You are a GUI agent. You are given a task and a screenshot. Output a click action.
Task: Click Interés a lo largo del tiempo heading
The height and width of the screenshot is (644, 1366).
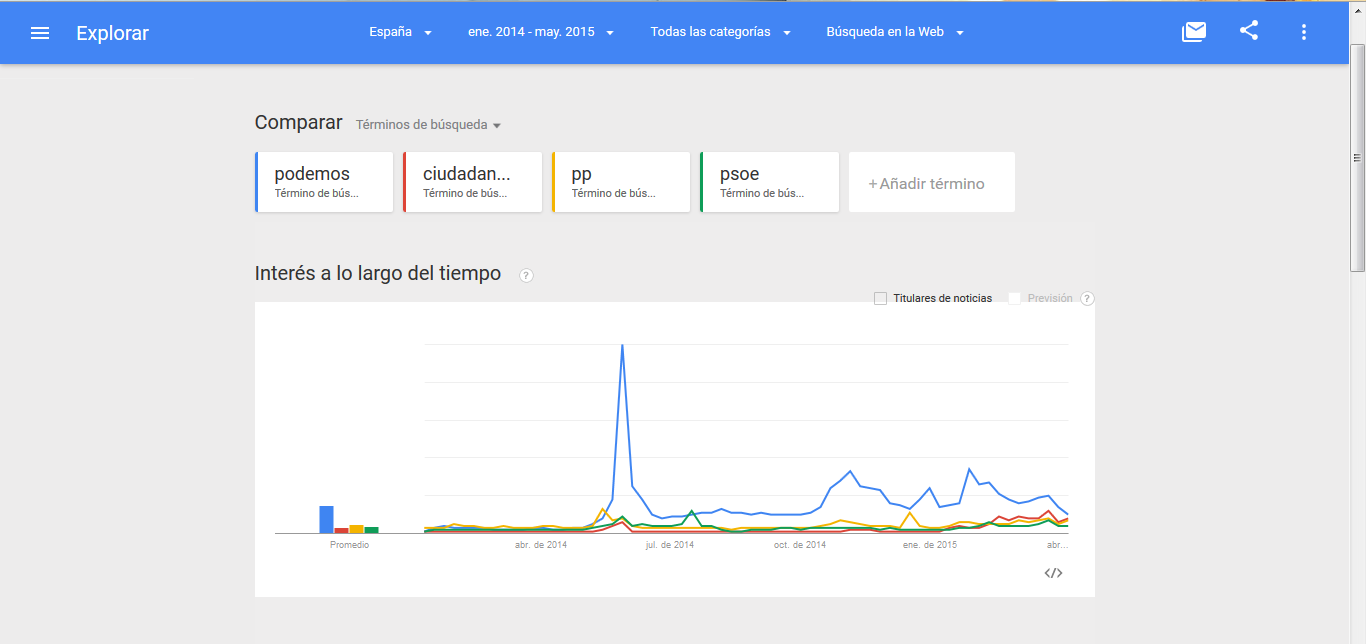tap(378, 273)
